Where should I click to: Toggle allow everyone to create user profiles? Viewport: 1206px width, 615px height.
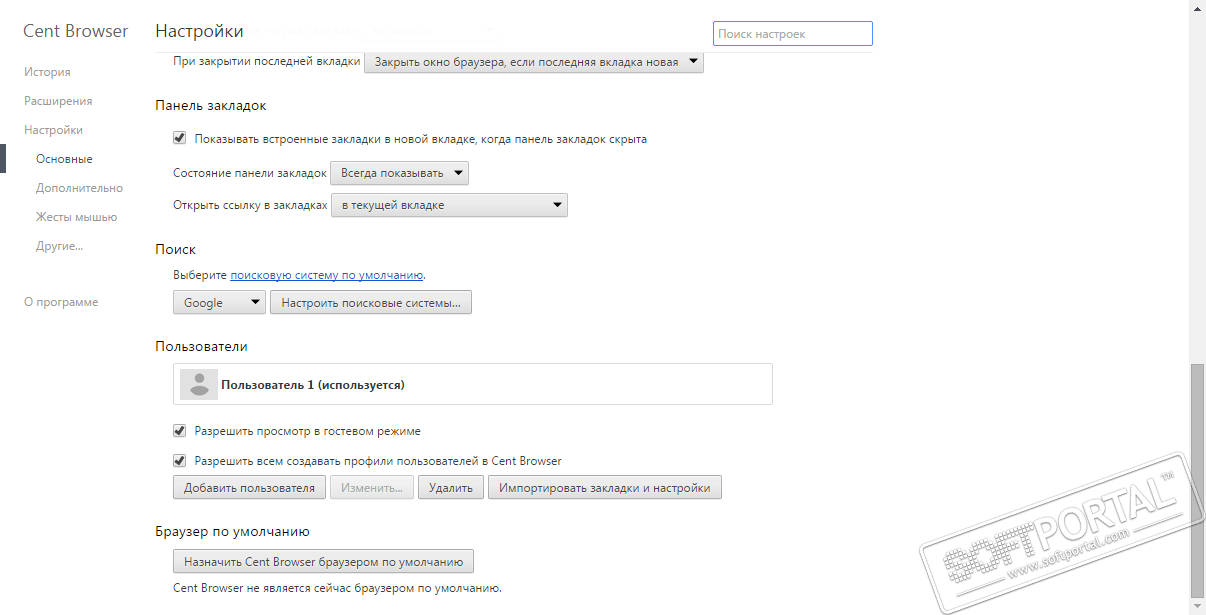(180, 461)
